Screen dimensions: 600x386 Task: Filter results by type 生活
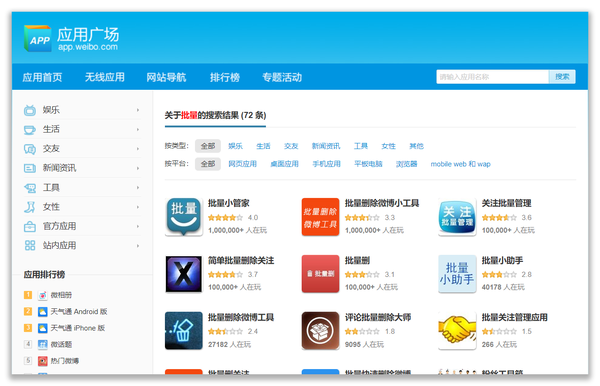pyautogui.click(x=263, y=146)
